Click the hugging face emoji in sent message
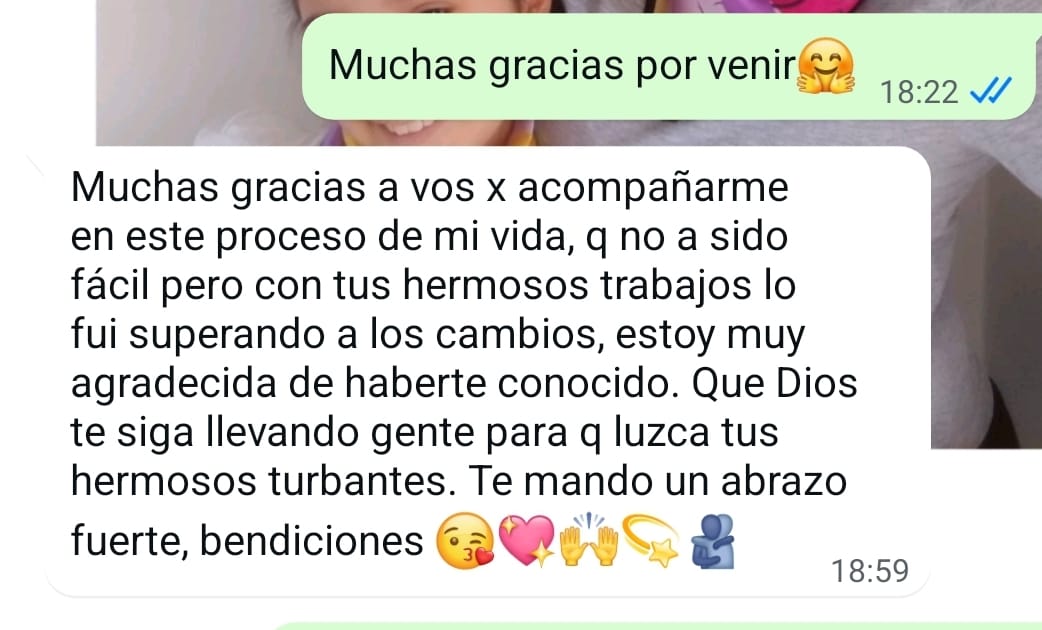 pyautogui.click(x=825, y=67)
